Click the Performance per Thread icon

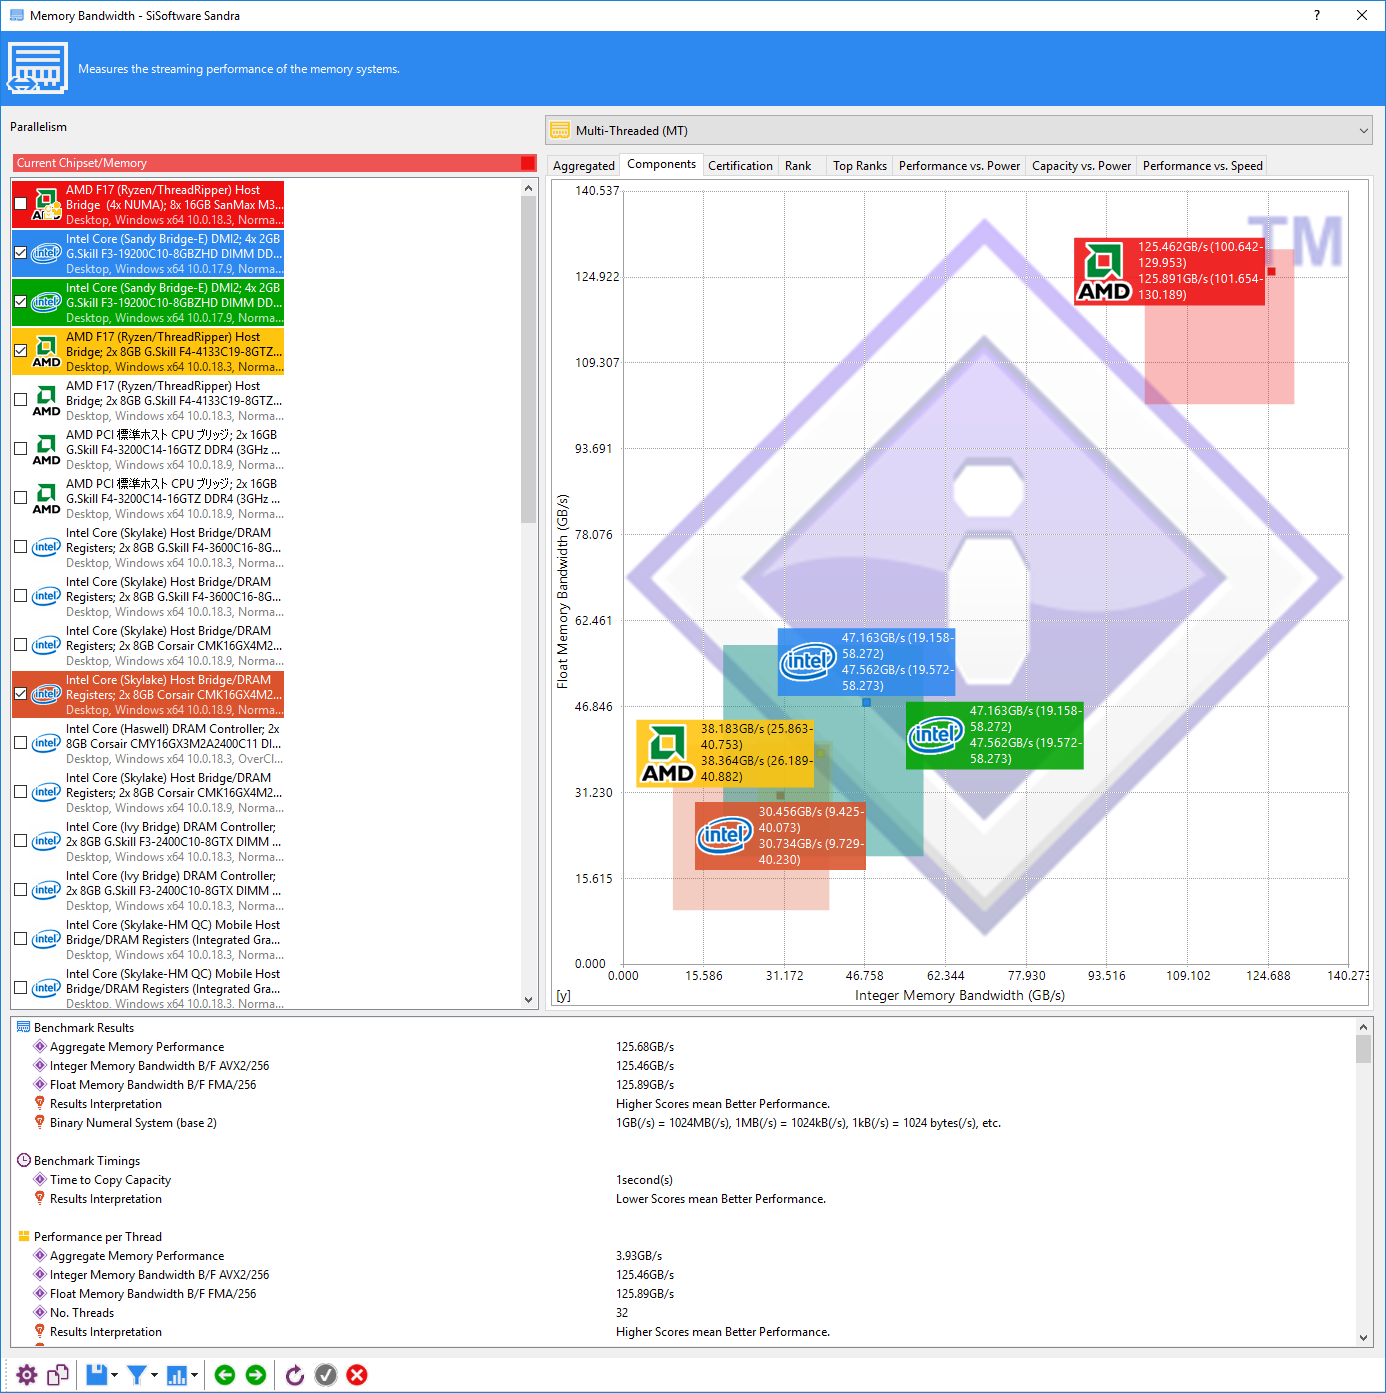point(24,1236)
